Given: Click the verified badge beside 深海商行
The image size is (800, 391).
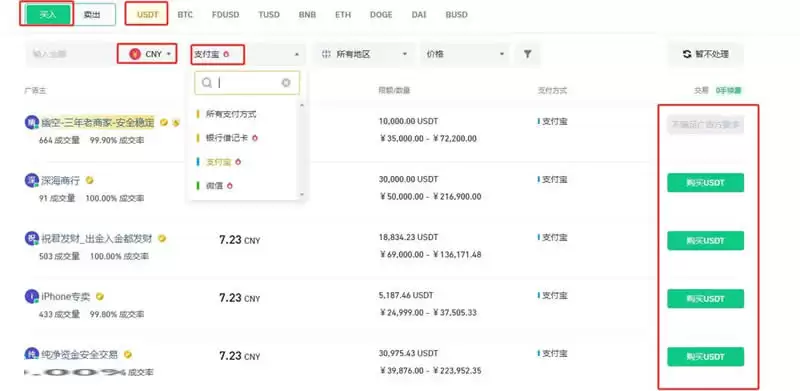Looking at the screenshot, I should [89, 180].
